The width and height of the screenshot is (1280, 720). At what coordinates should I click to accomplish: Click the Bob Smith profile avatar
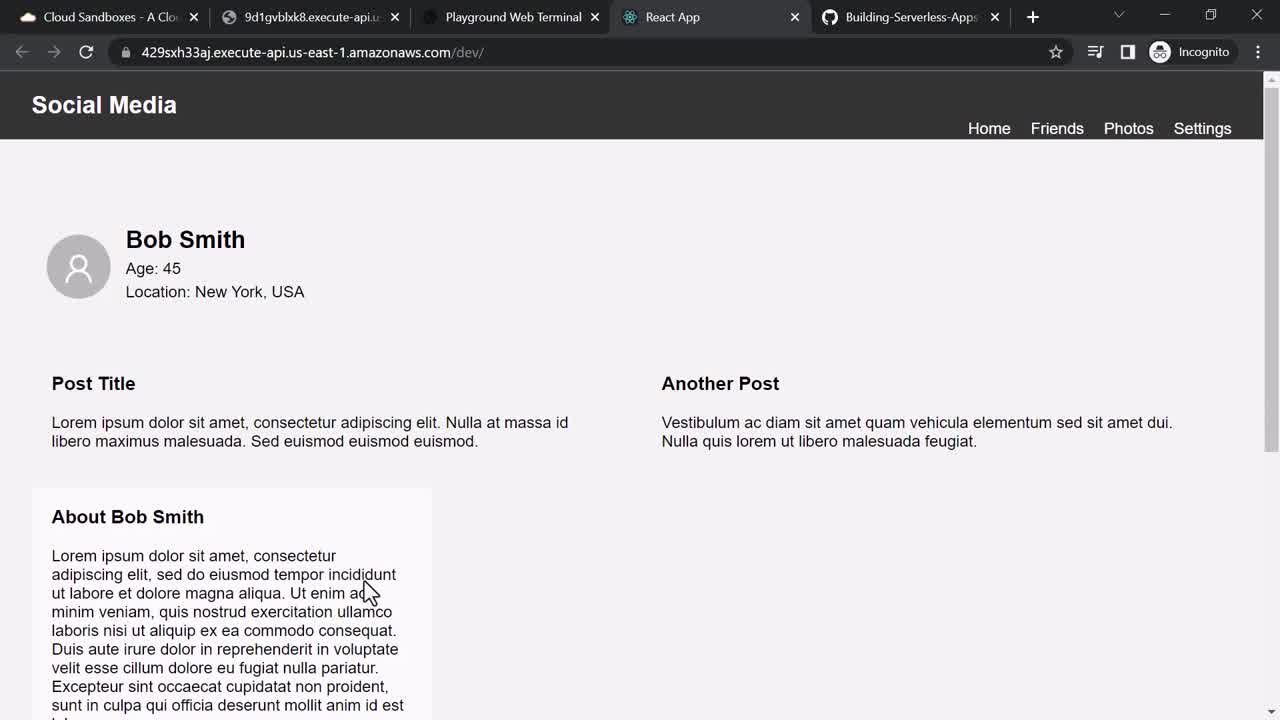[x=78, y=267]
